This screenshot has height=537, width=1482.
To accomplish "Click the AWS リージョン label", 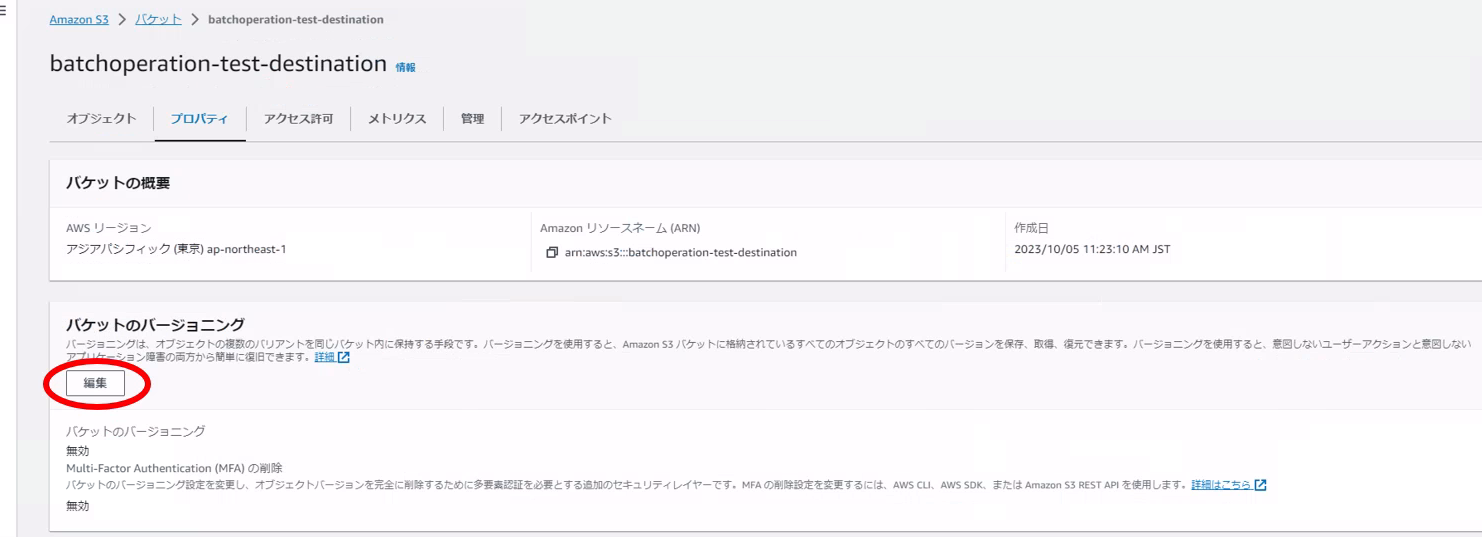I will (109, 229).
